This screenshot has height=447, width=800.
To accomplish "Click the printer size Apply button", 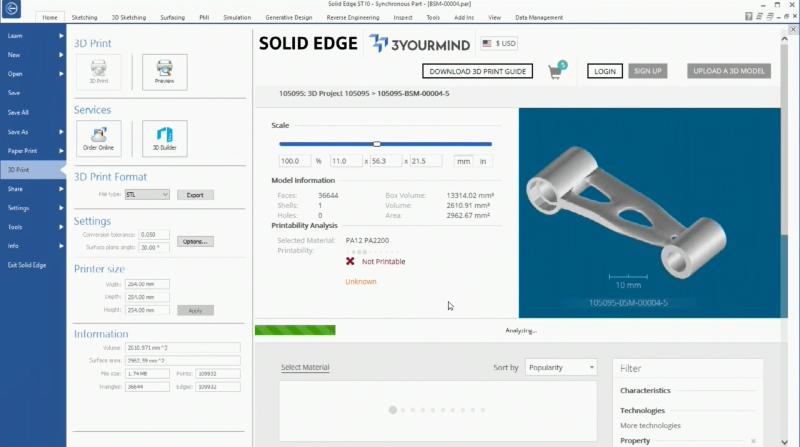I will [x=195, y=310].
